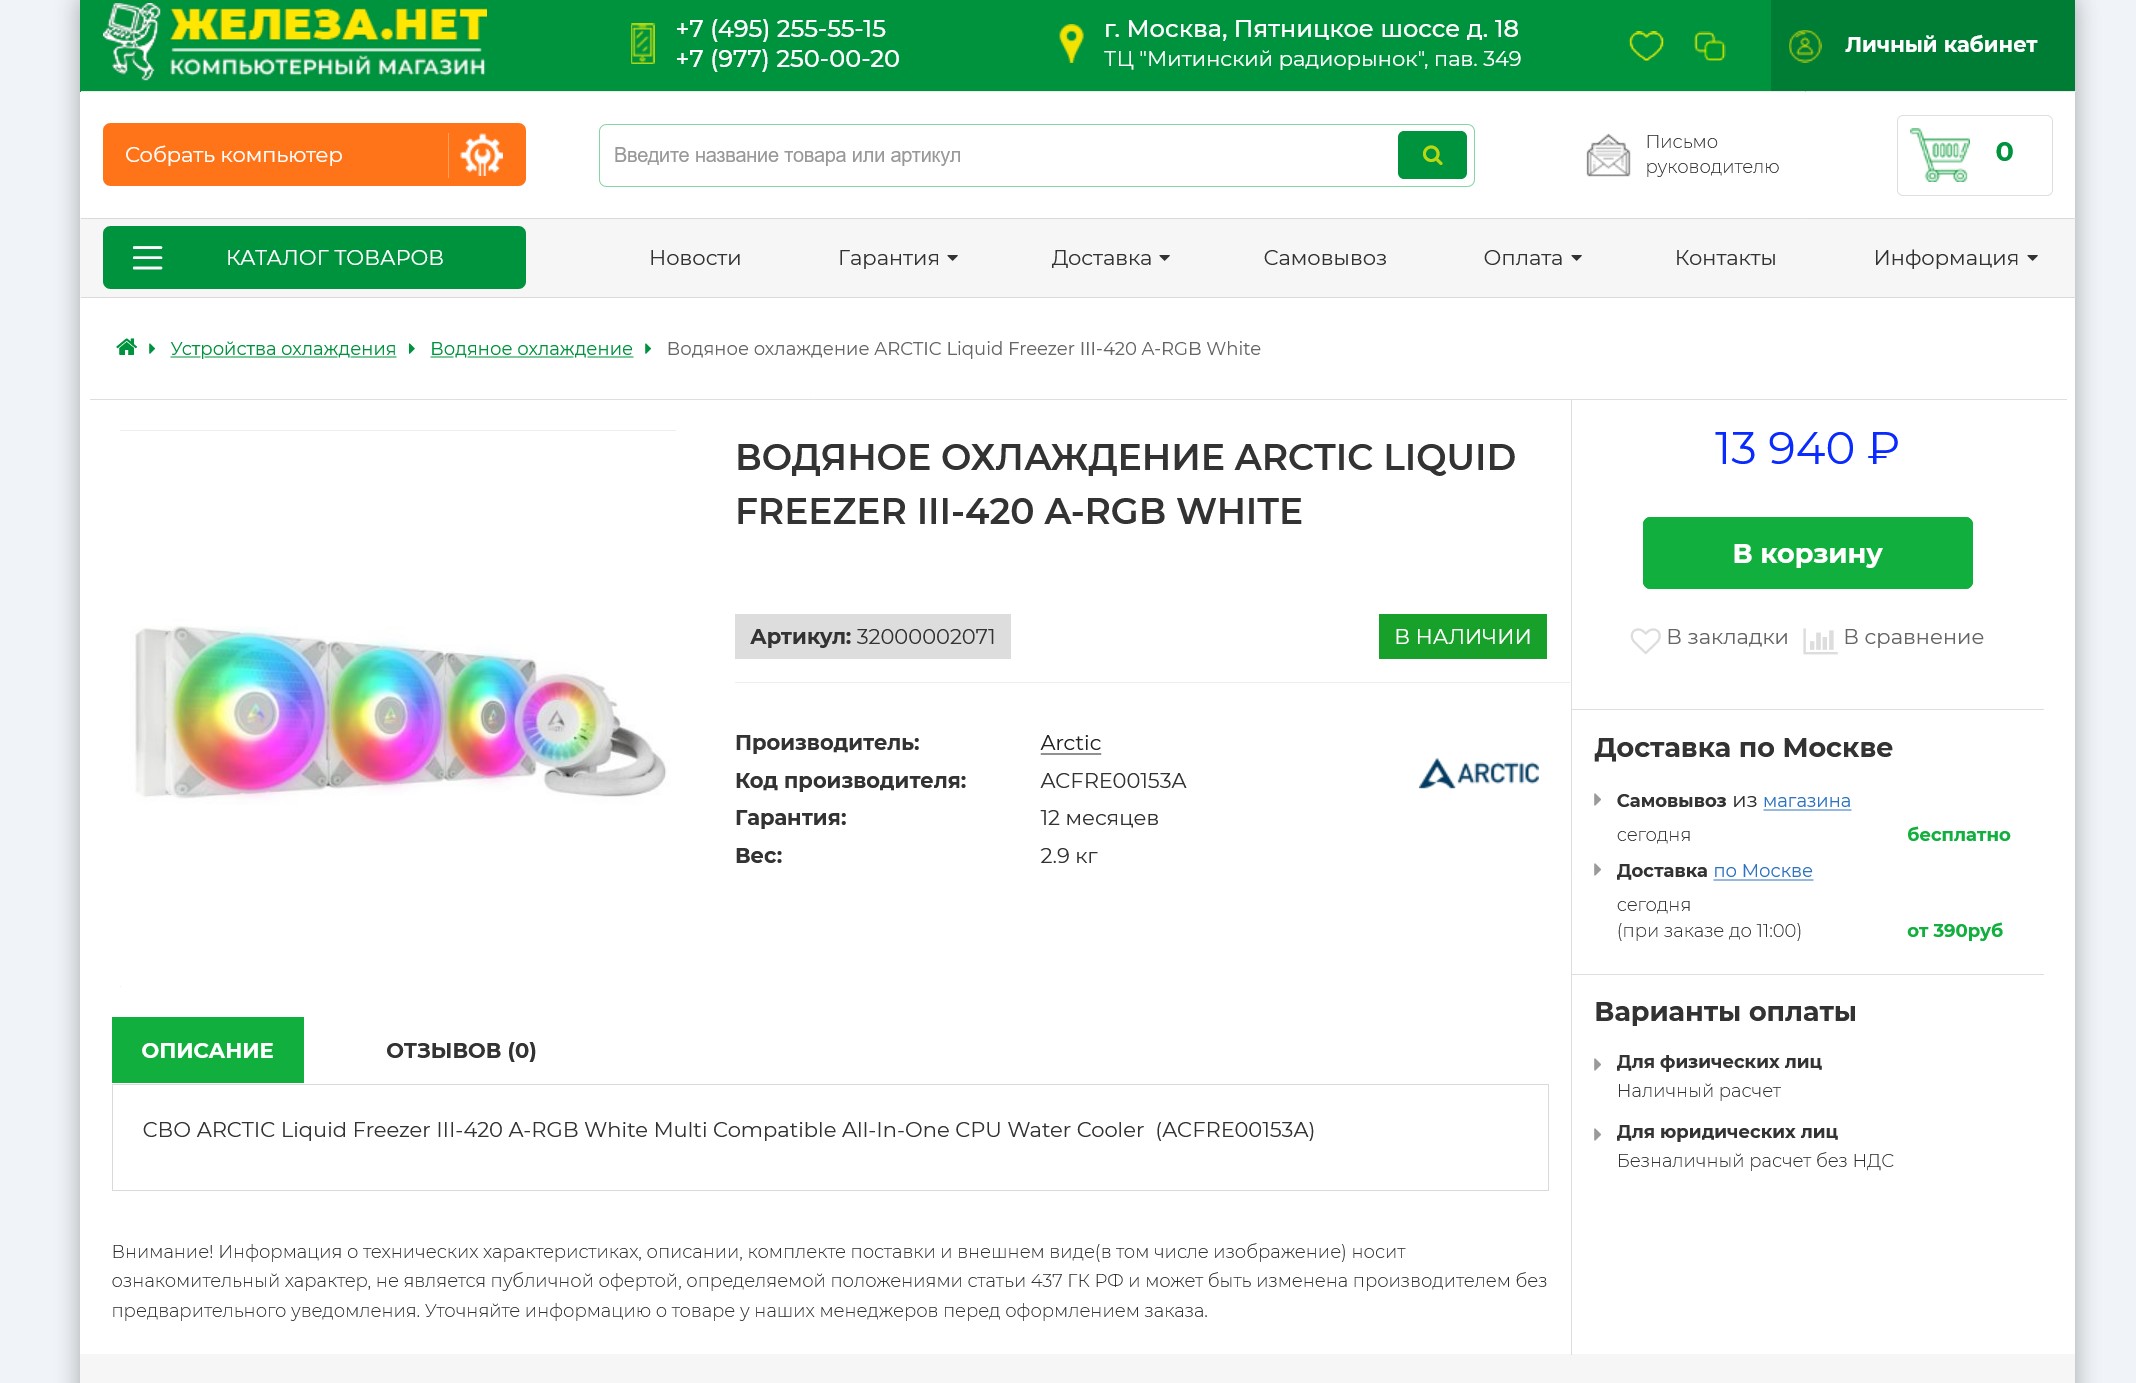Switch to the 'ОТЗЫВОВ (0)' tab
The width and height of the screenshot is (2136, 1383).
click(461, 1050)
